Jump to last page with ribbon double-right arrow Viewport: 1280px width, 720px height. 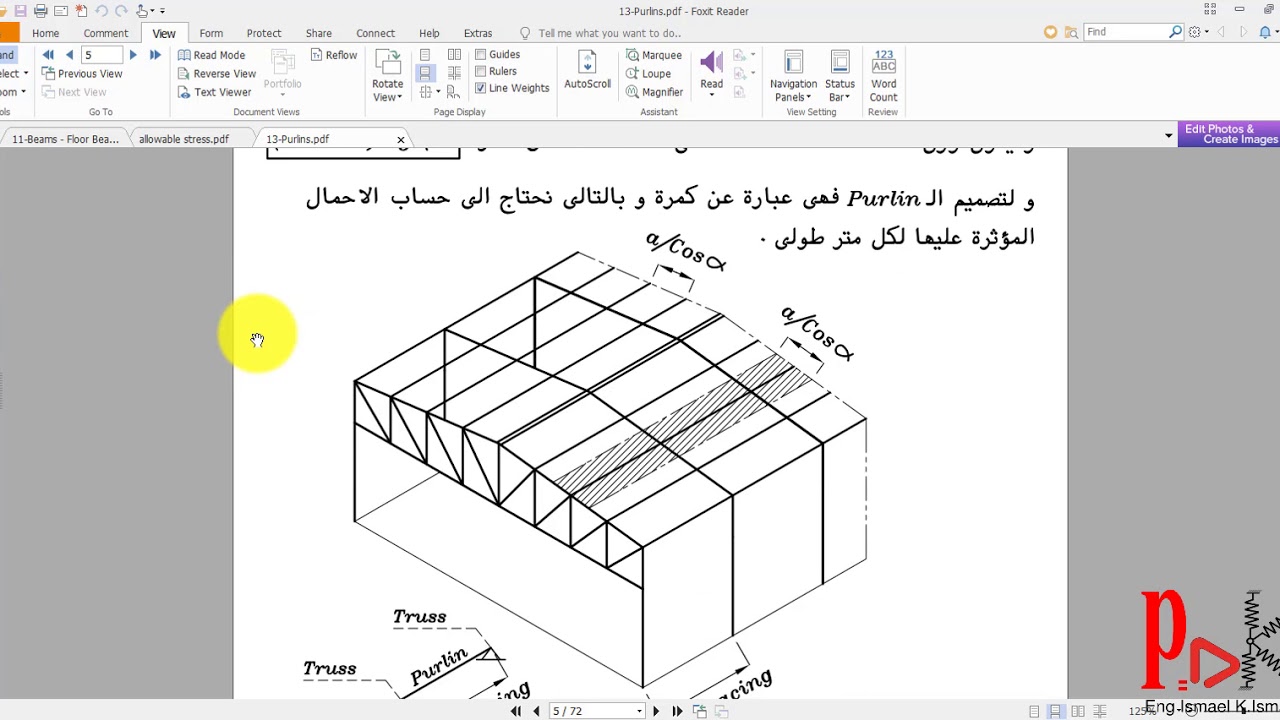(x=155, y=55)
